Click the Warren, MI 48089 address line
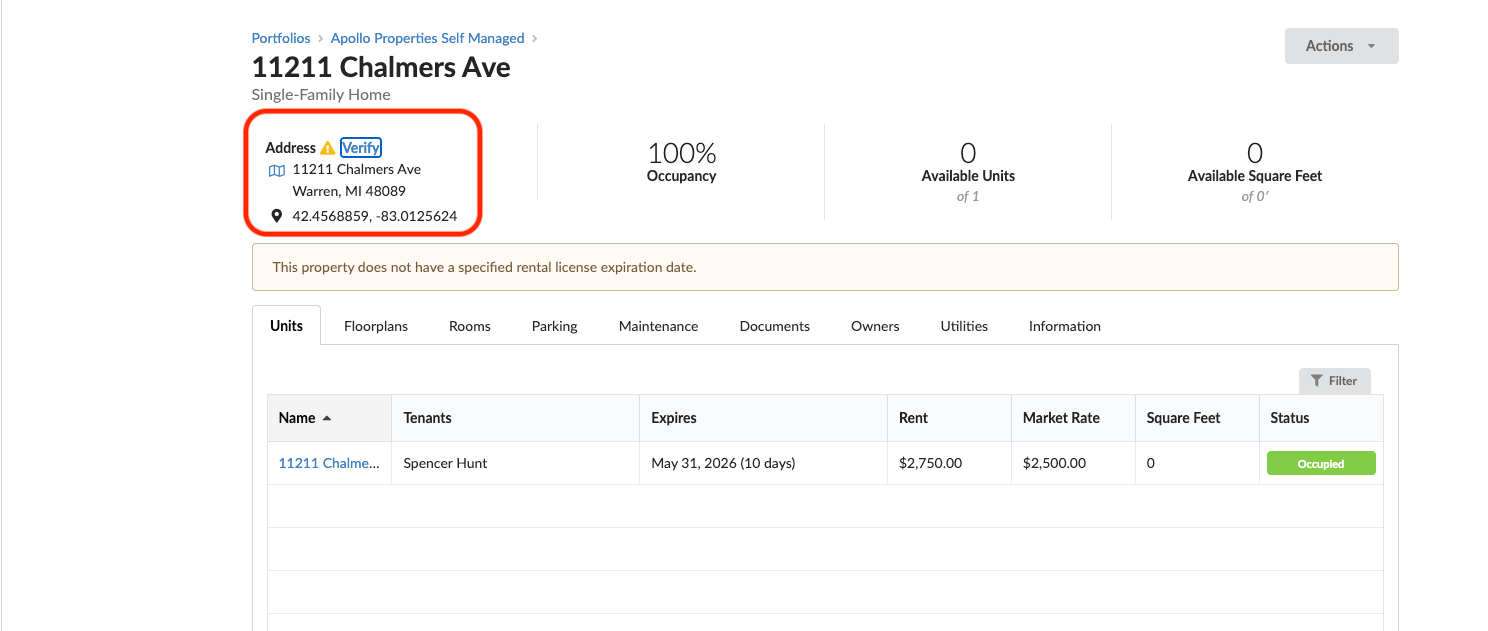The image size is (1488, 631). point(349,191)
